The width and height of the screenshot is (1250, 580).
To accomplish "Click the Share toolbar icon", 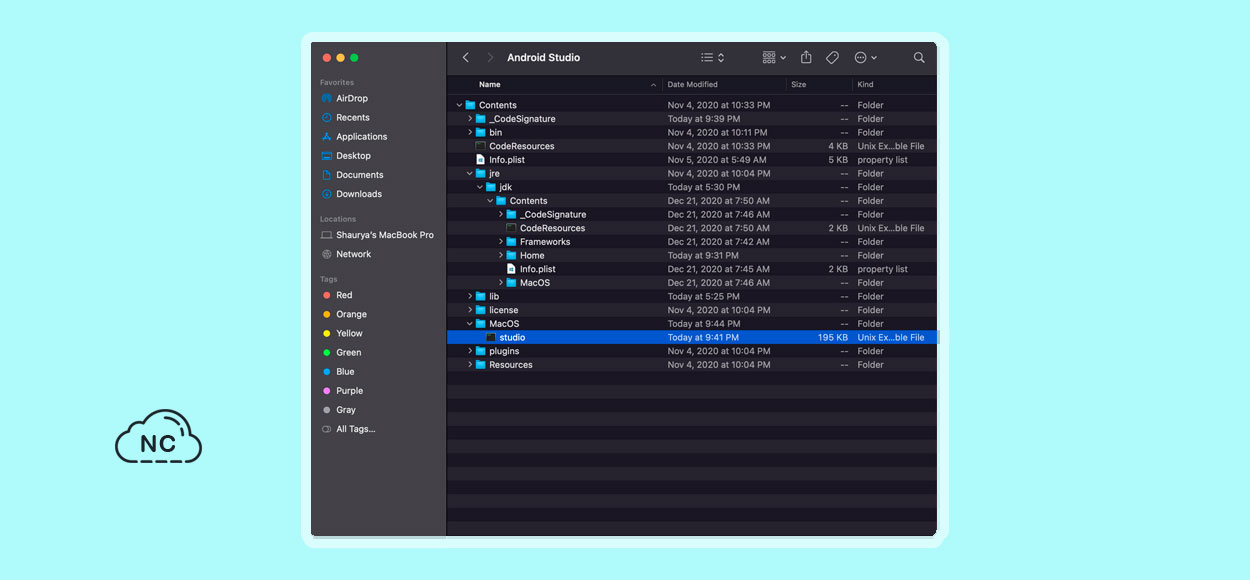I will 806,58.
